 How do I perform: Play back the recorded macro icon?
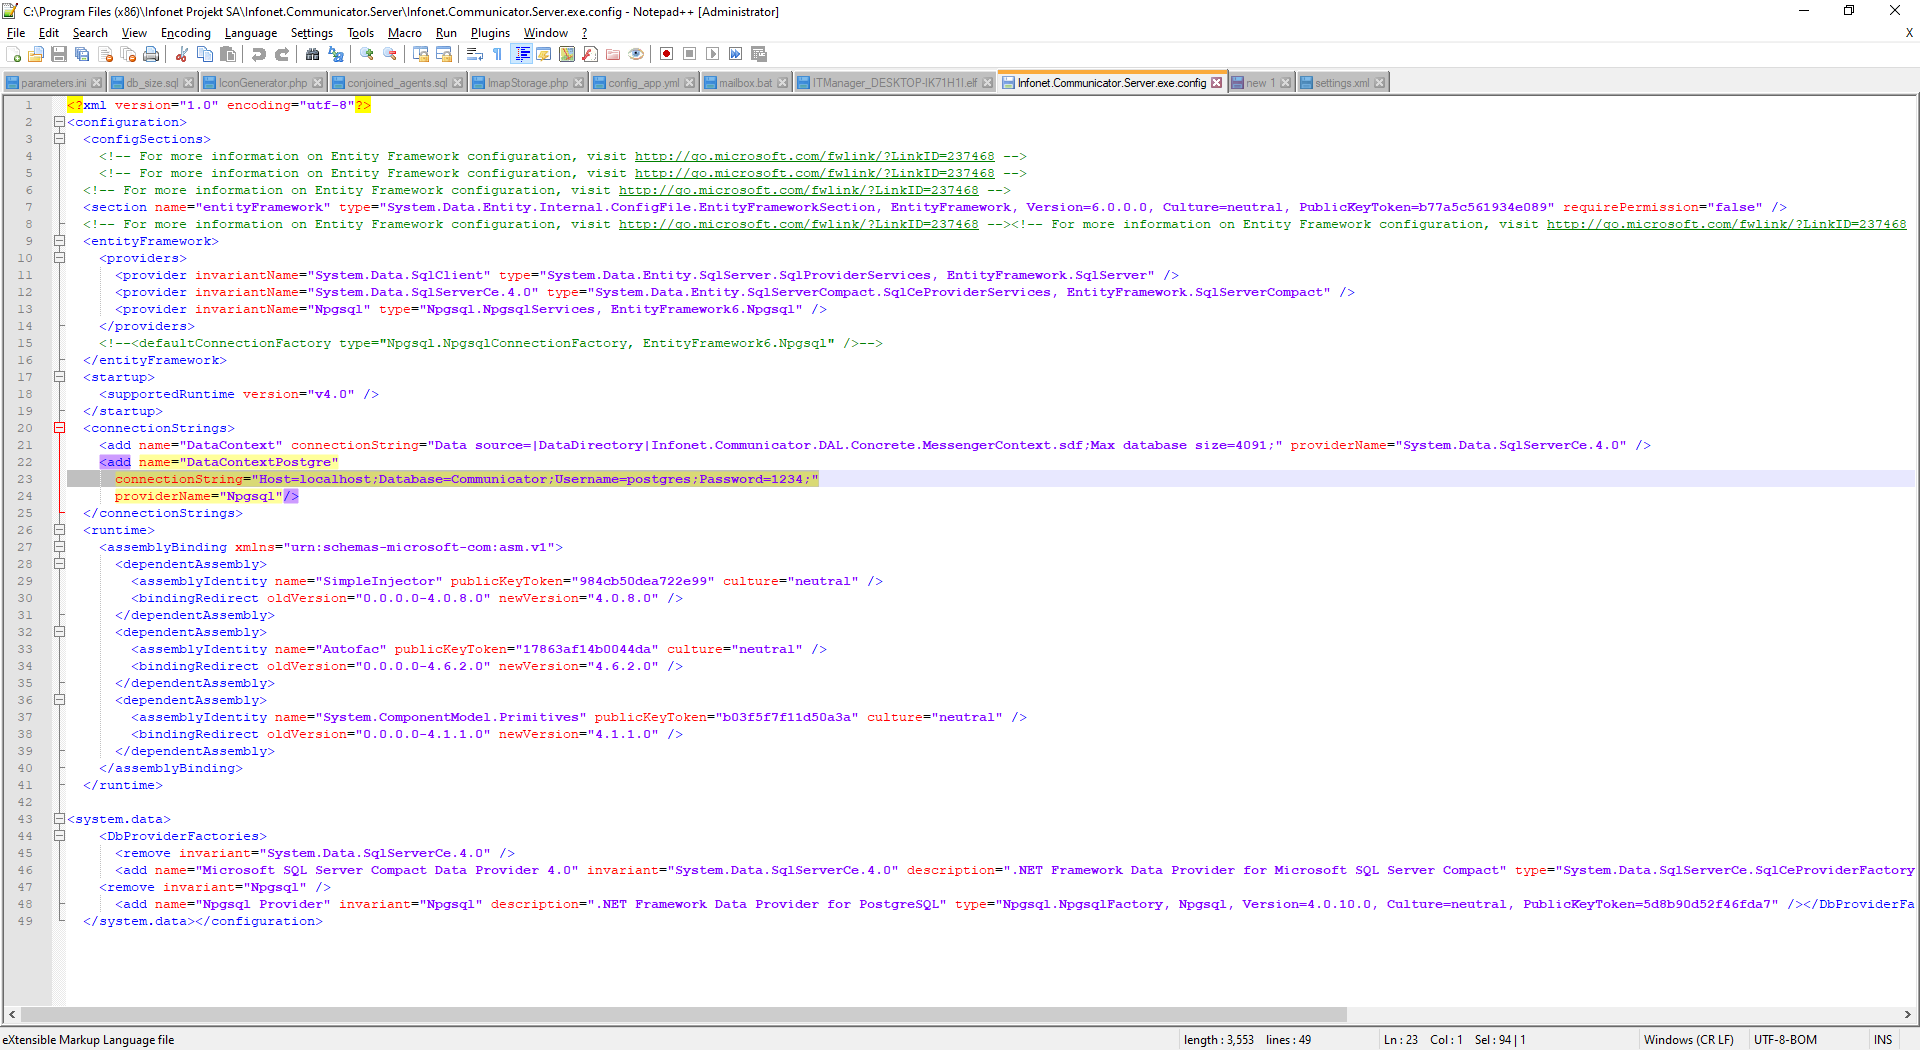[713, 54]
